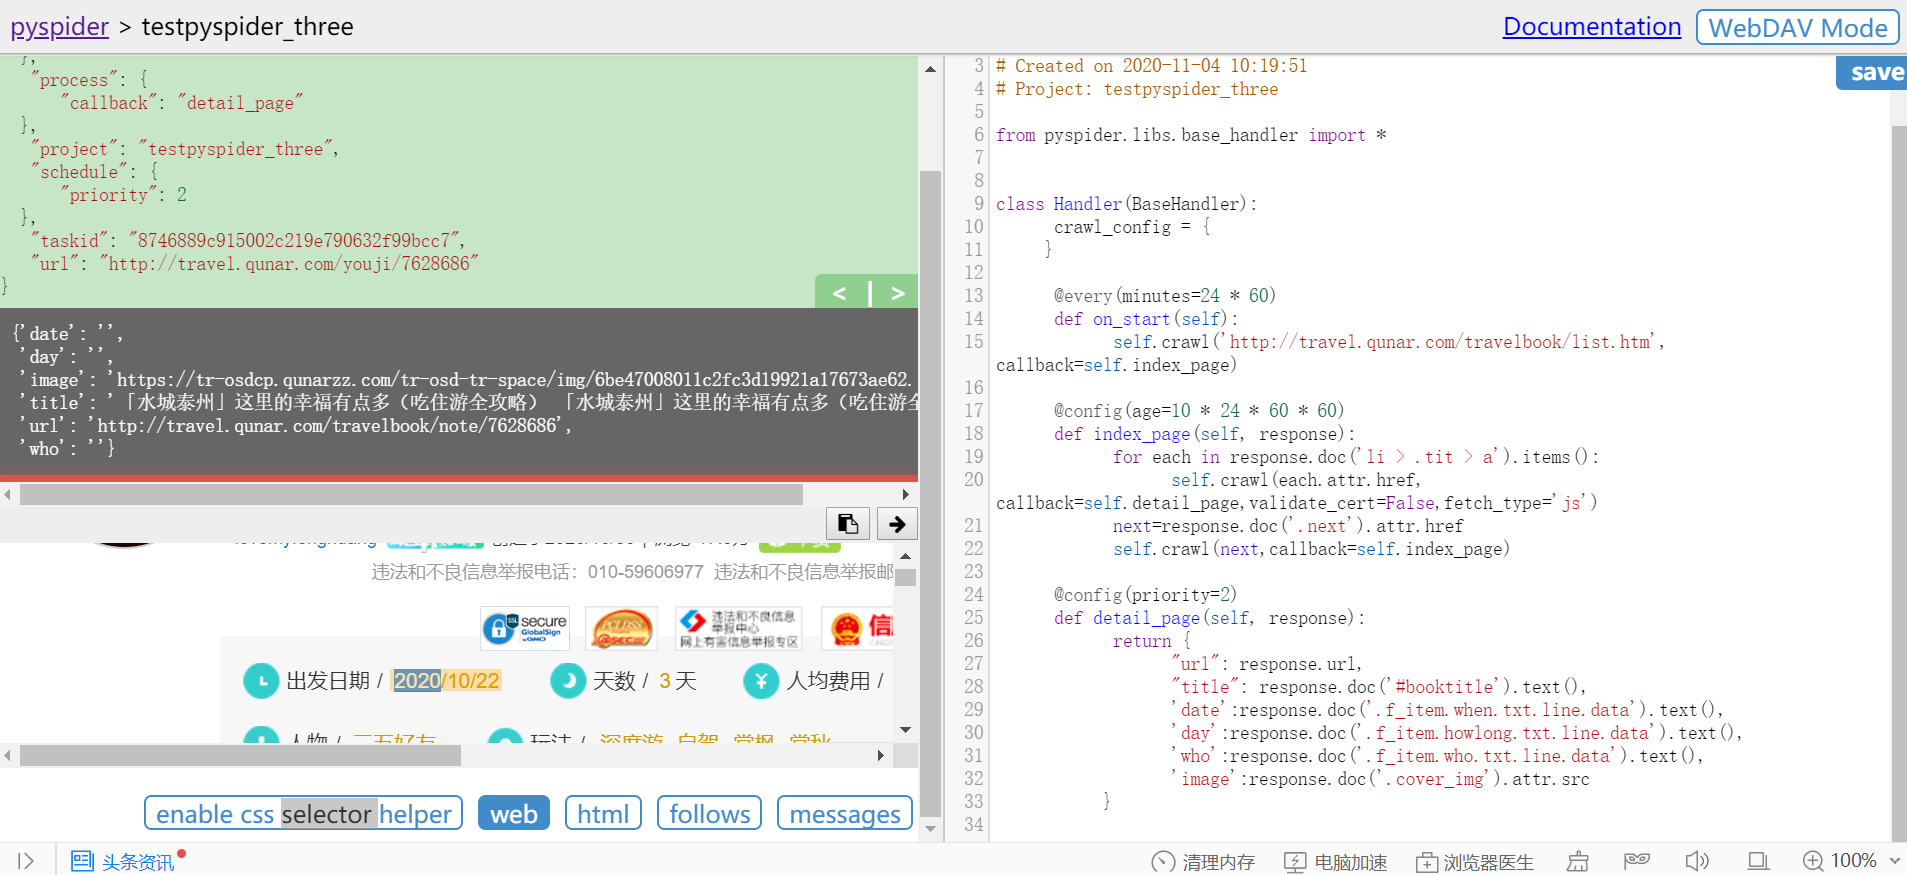Switch to the web tab
The height and width of the screenshot is (875, 1907).
click(514, 814)
